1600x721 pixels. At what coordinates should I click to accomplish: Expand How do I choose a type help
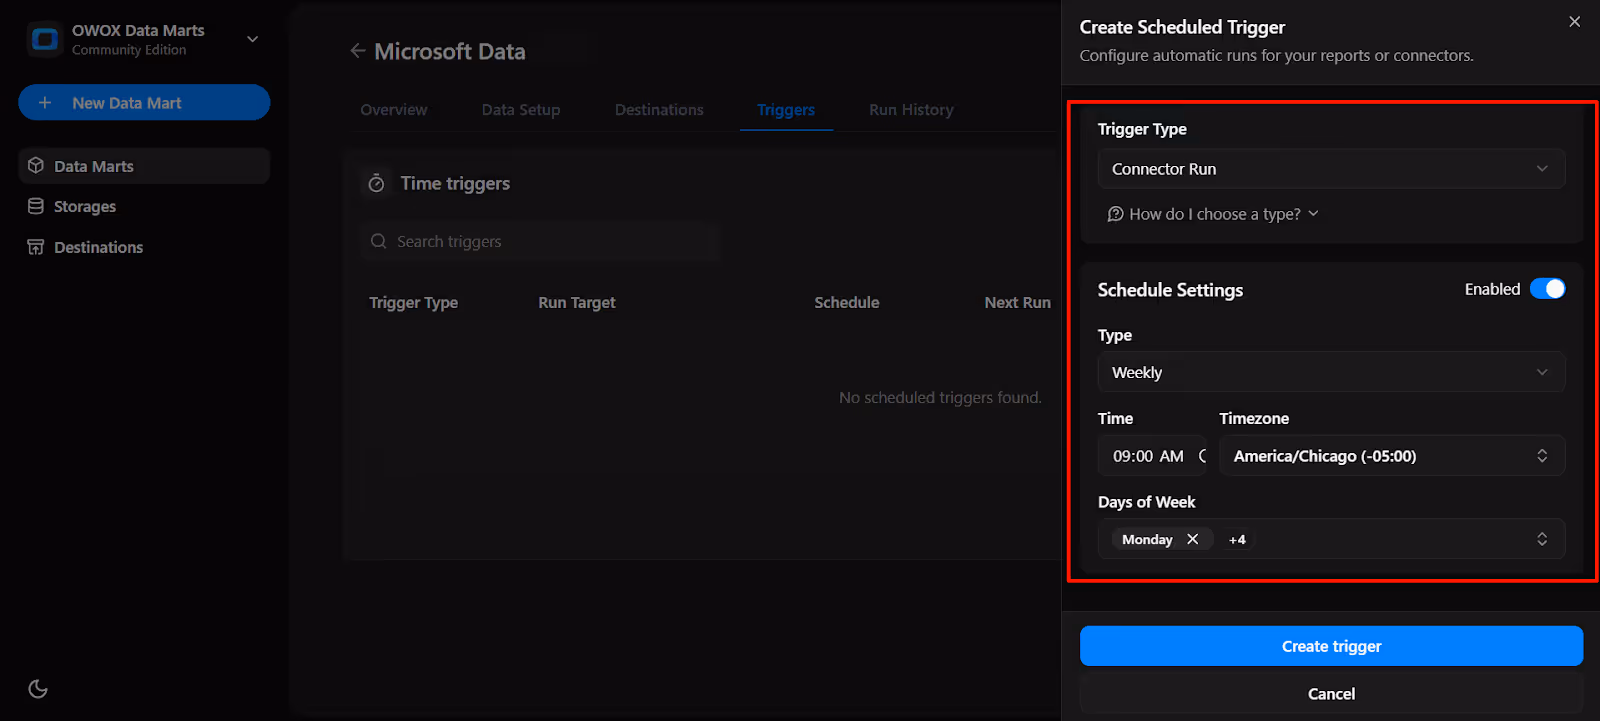pyautogui.click(x=1214, y=214)
